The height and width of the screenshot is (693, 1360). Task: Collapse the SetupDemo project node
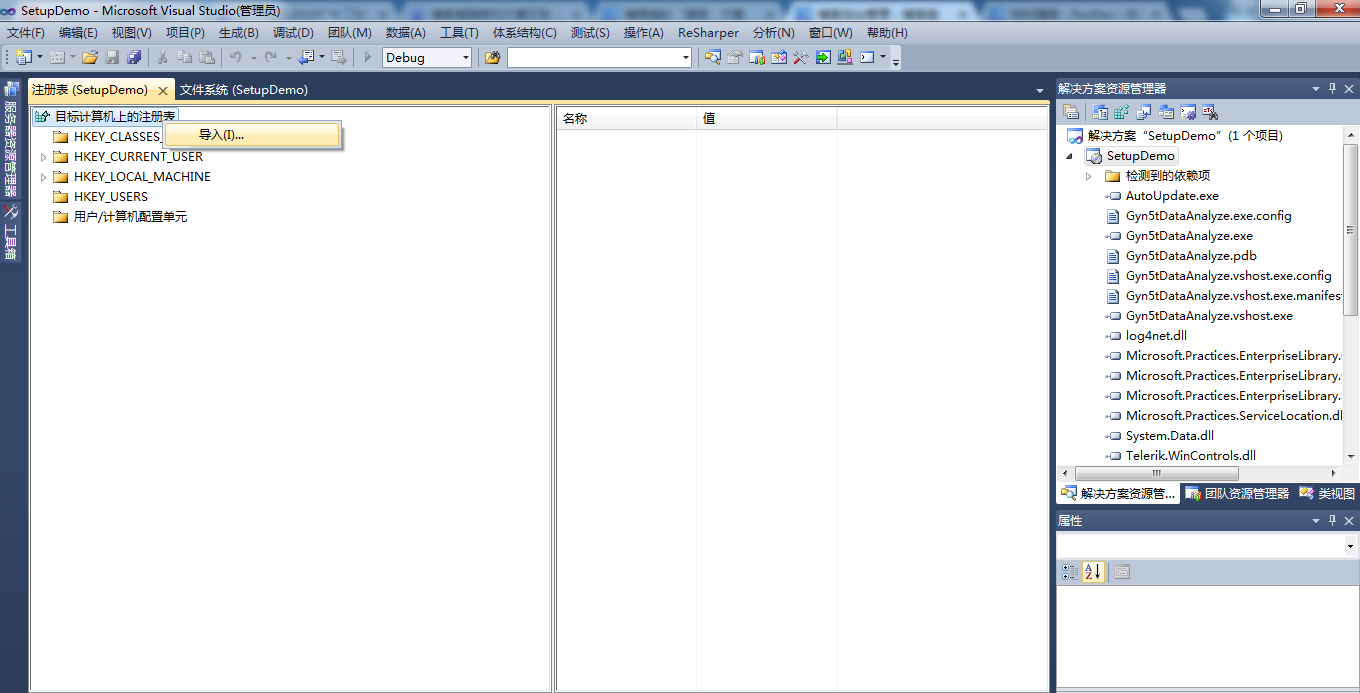click(1069, 156)
